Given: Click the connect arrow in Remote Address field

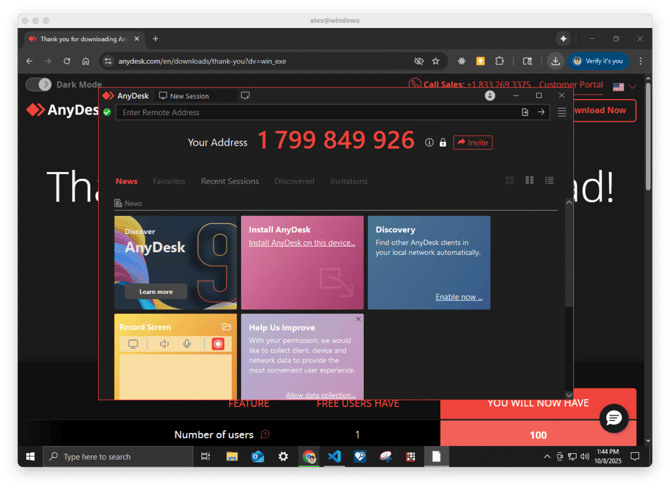Looking at the screenshot, I should pyautogui.click(x=541, y=112).
